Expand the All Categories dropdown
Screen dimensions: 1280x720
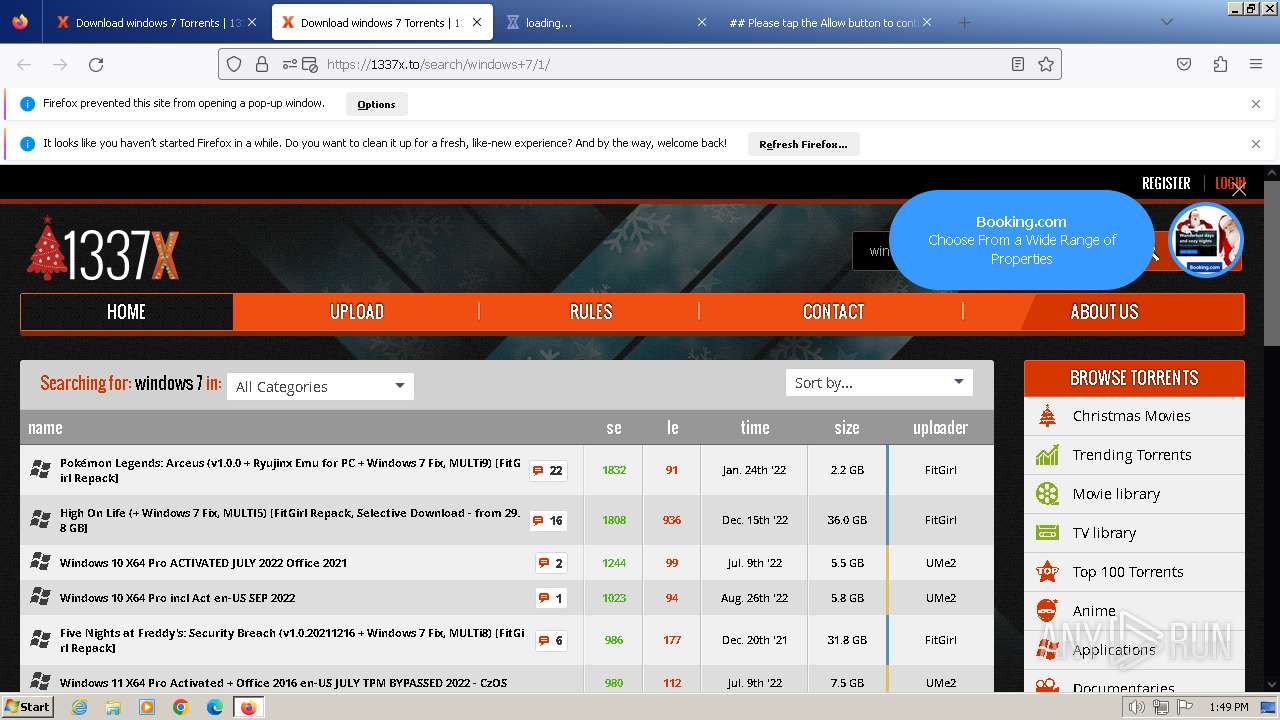(x=320, y=386)
